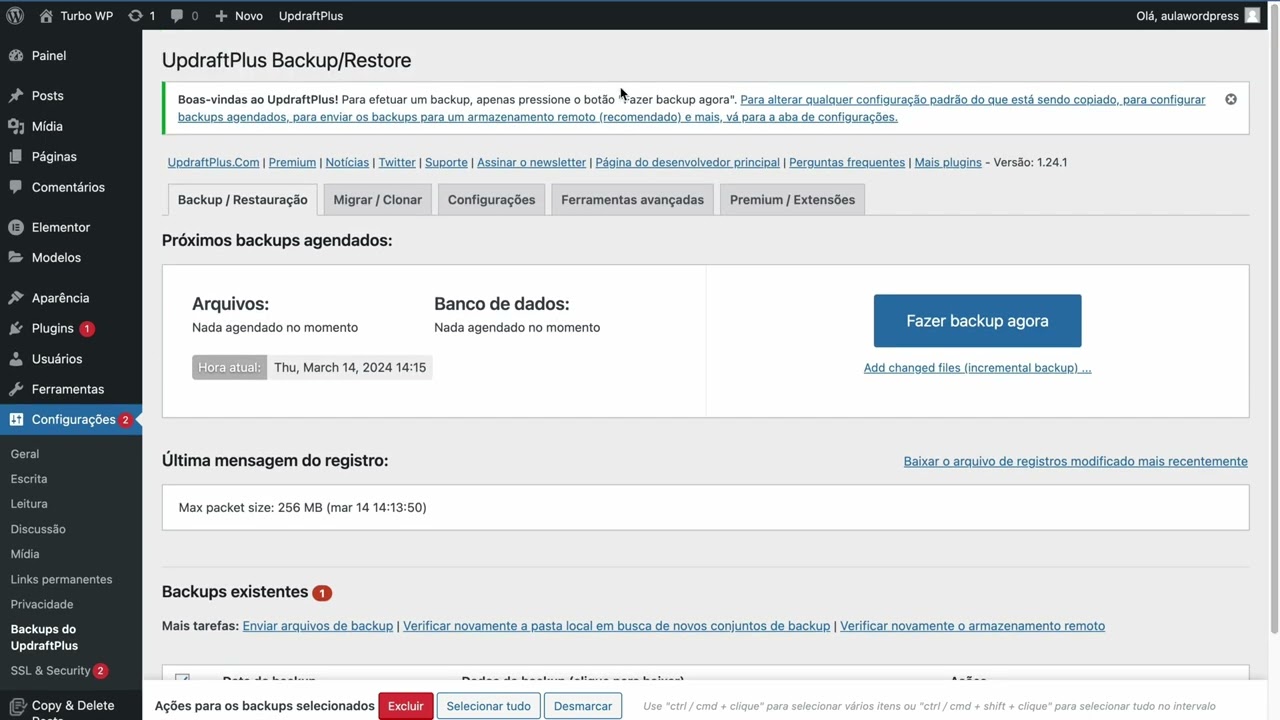Click Enviar arquivos de backup link
The height and width of the screenshot is (720, 1280).
coord(317,626)
